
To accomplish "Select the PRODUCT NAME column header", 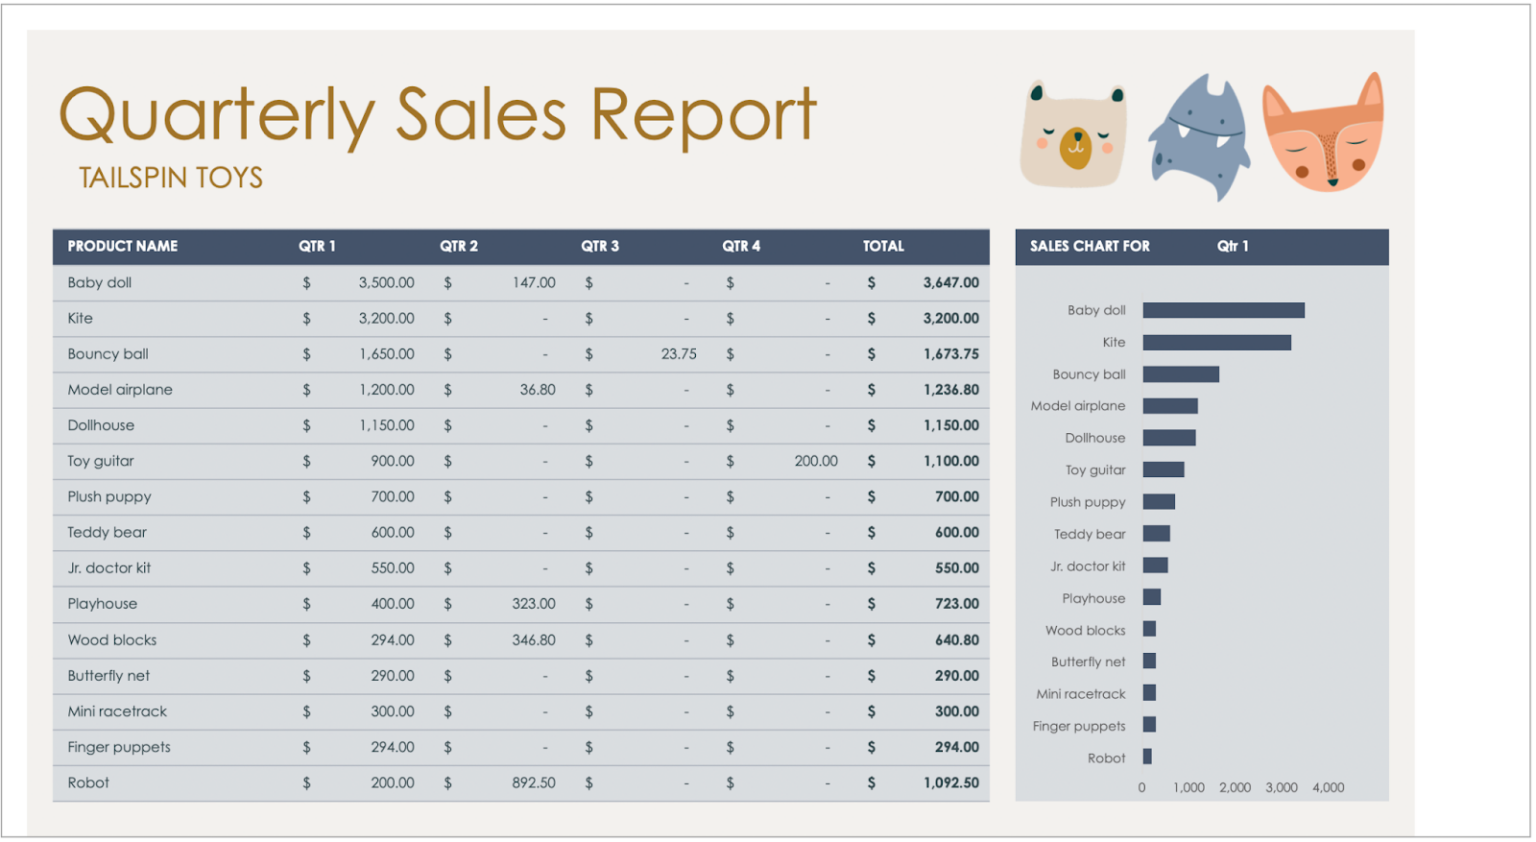I will [x=122, y=246].
